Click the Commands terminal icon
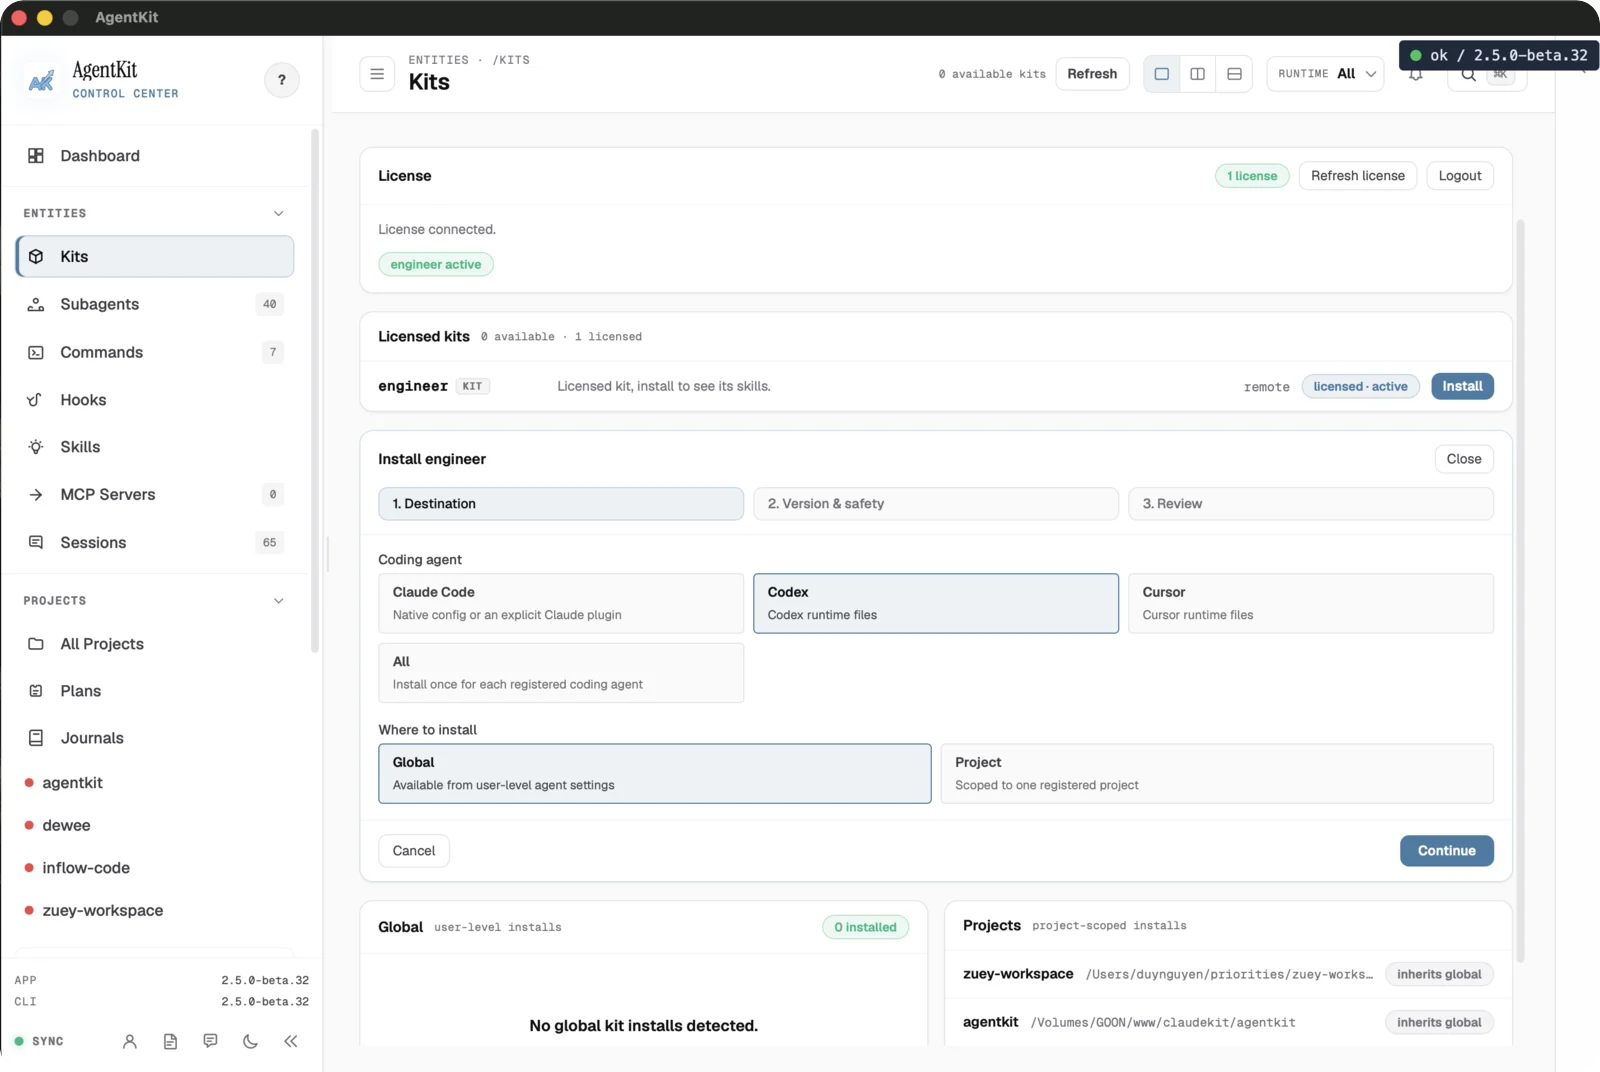1600x1072 pixels. tap(36, 352)
